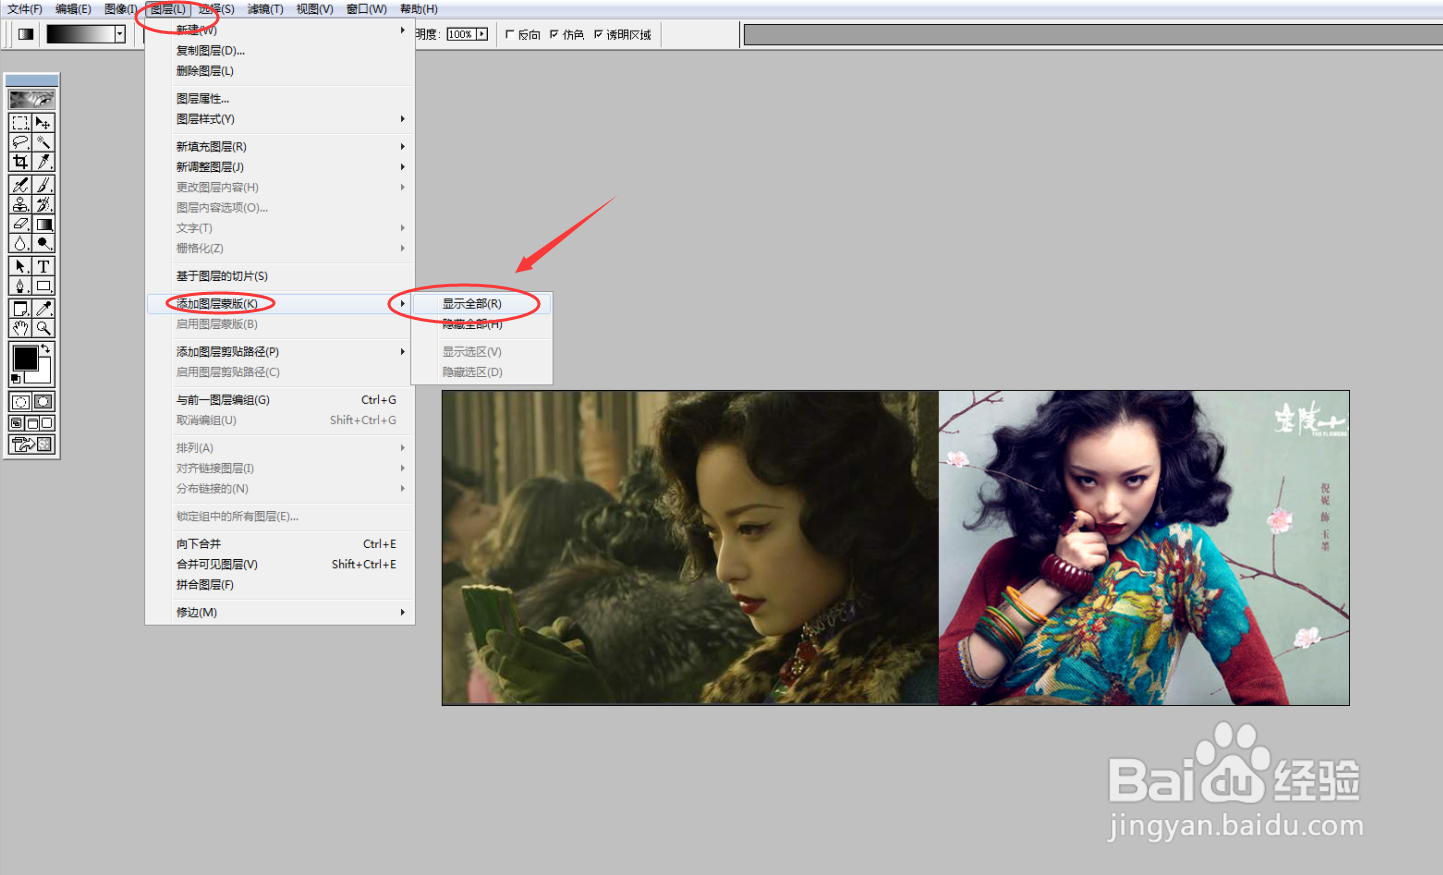This screenshot has height=875, width=1443.
Task: Open the gradient picker dropdown arrow
Action: point(120,34)
